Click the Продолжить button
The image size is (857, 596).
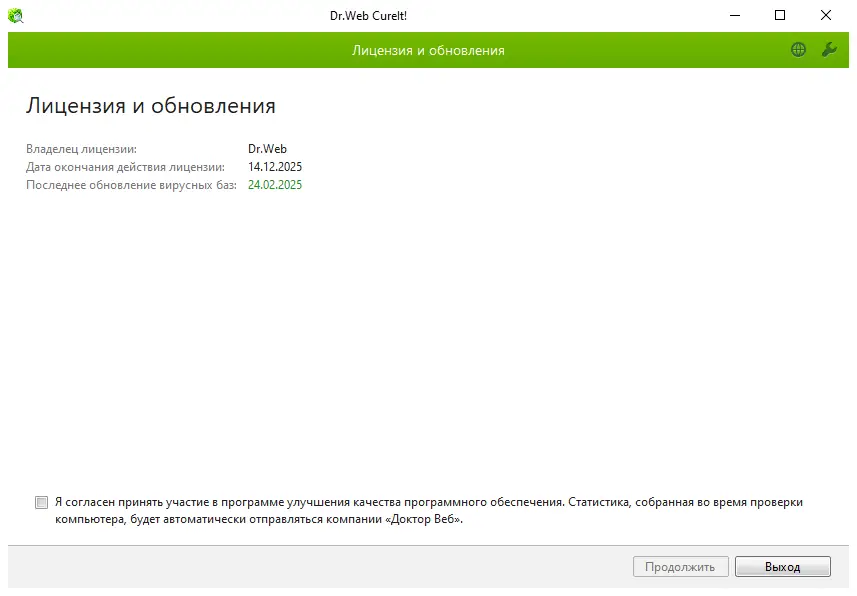pyautogui.click(x=680, y=566)
